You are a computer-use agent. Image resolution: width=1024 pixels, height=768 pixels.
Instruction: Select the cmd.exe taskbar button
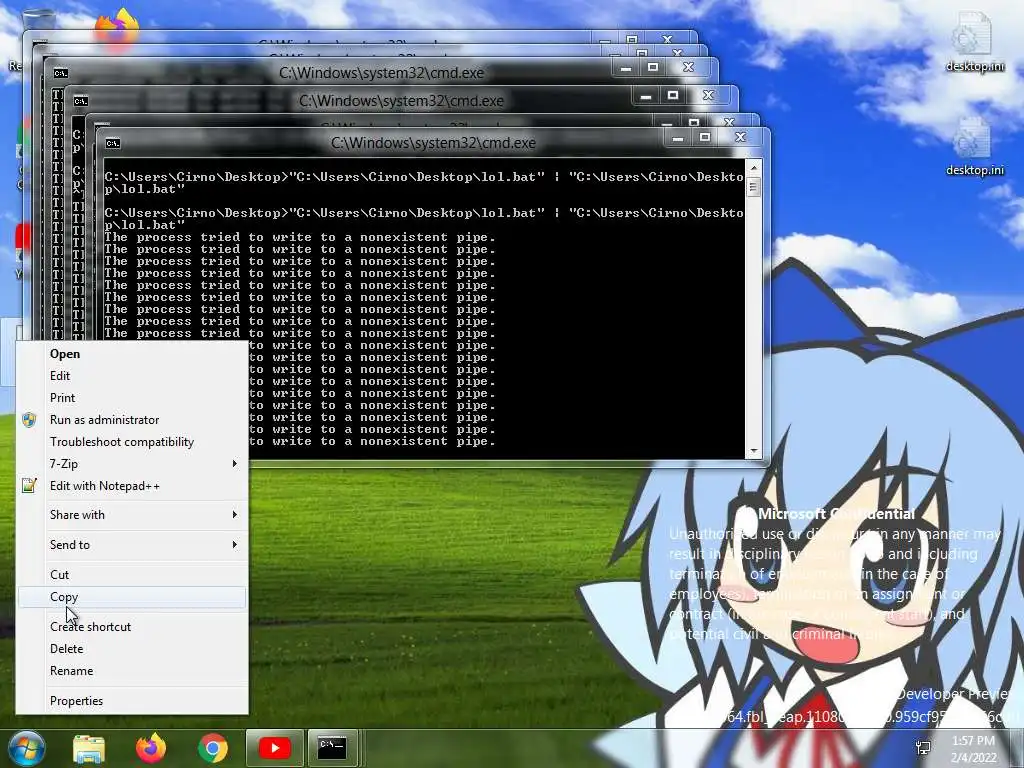[x=332, y=748]
